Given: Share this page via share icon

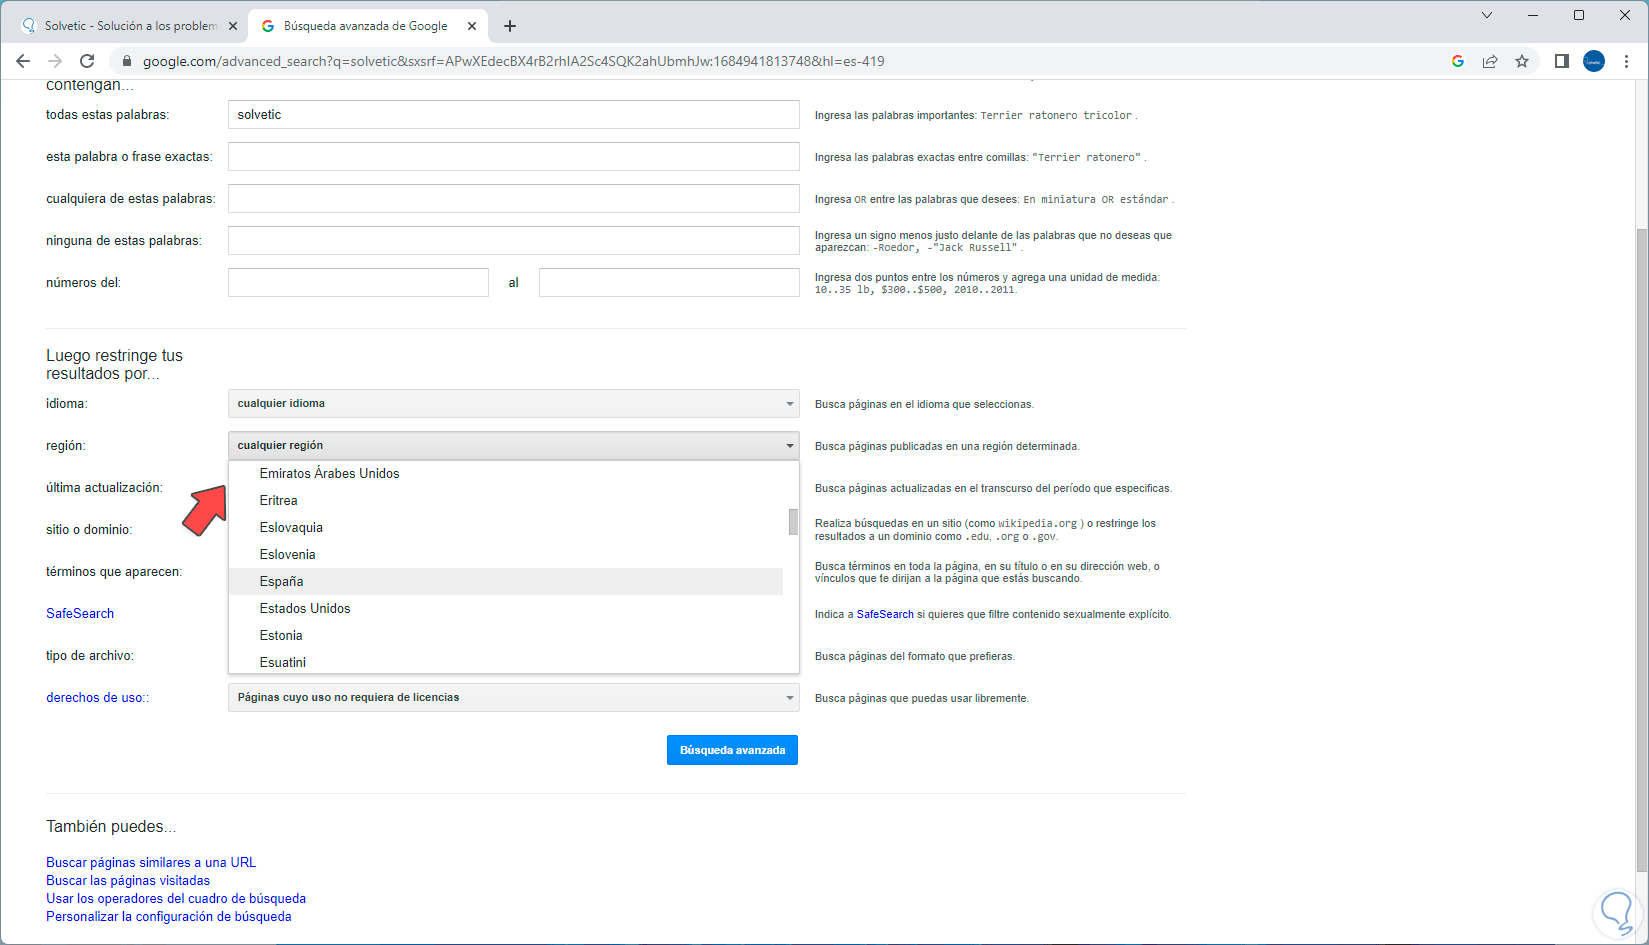Looking at the screenshot, I should point(1490,61).
